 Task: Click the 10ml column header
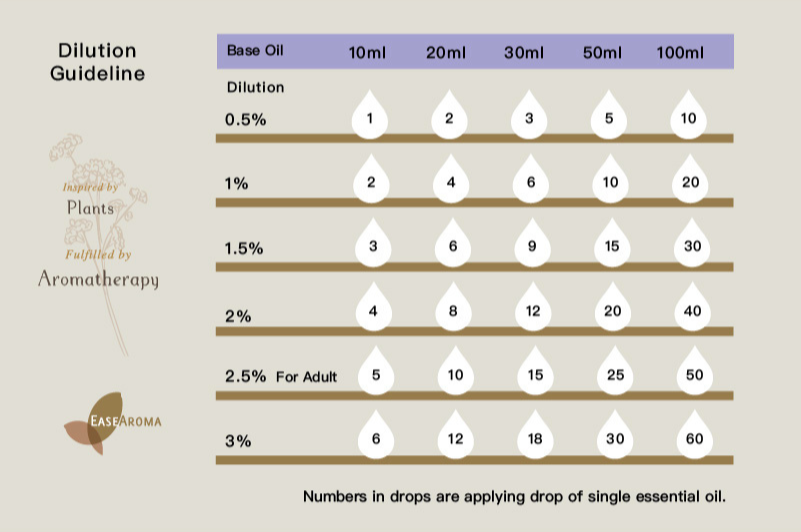pyautogui.click(x=366, y=52)
